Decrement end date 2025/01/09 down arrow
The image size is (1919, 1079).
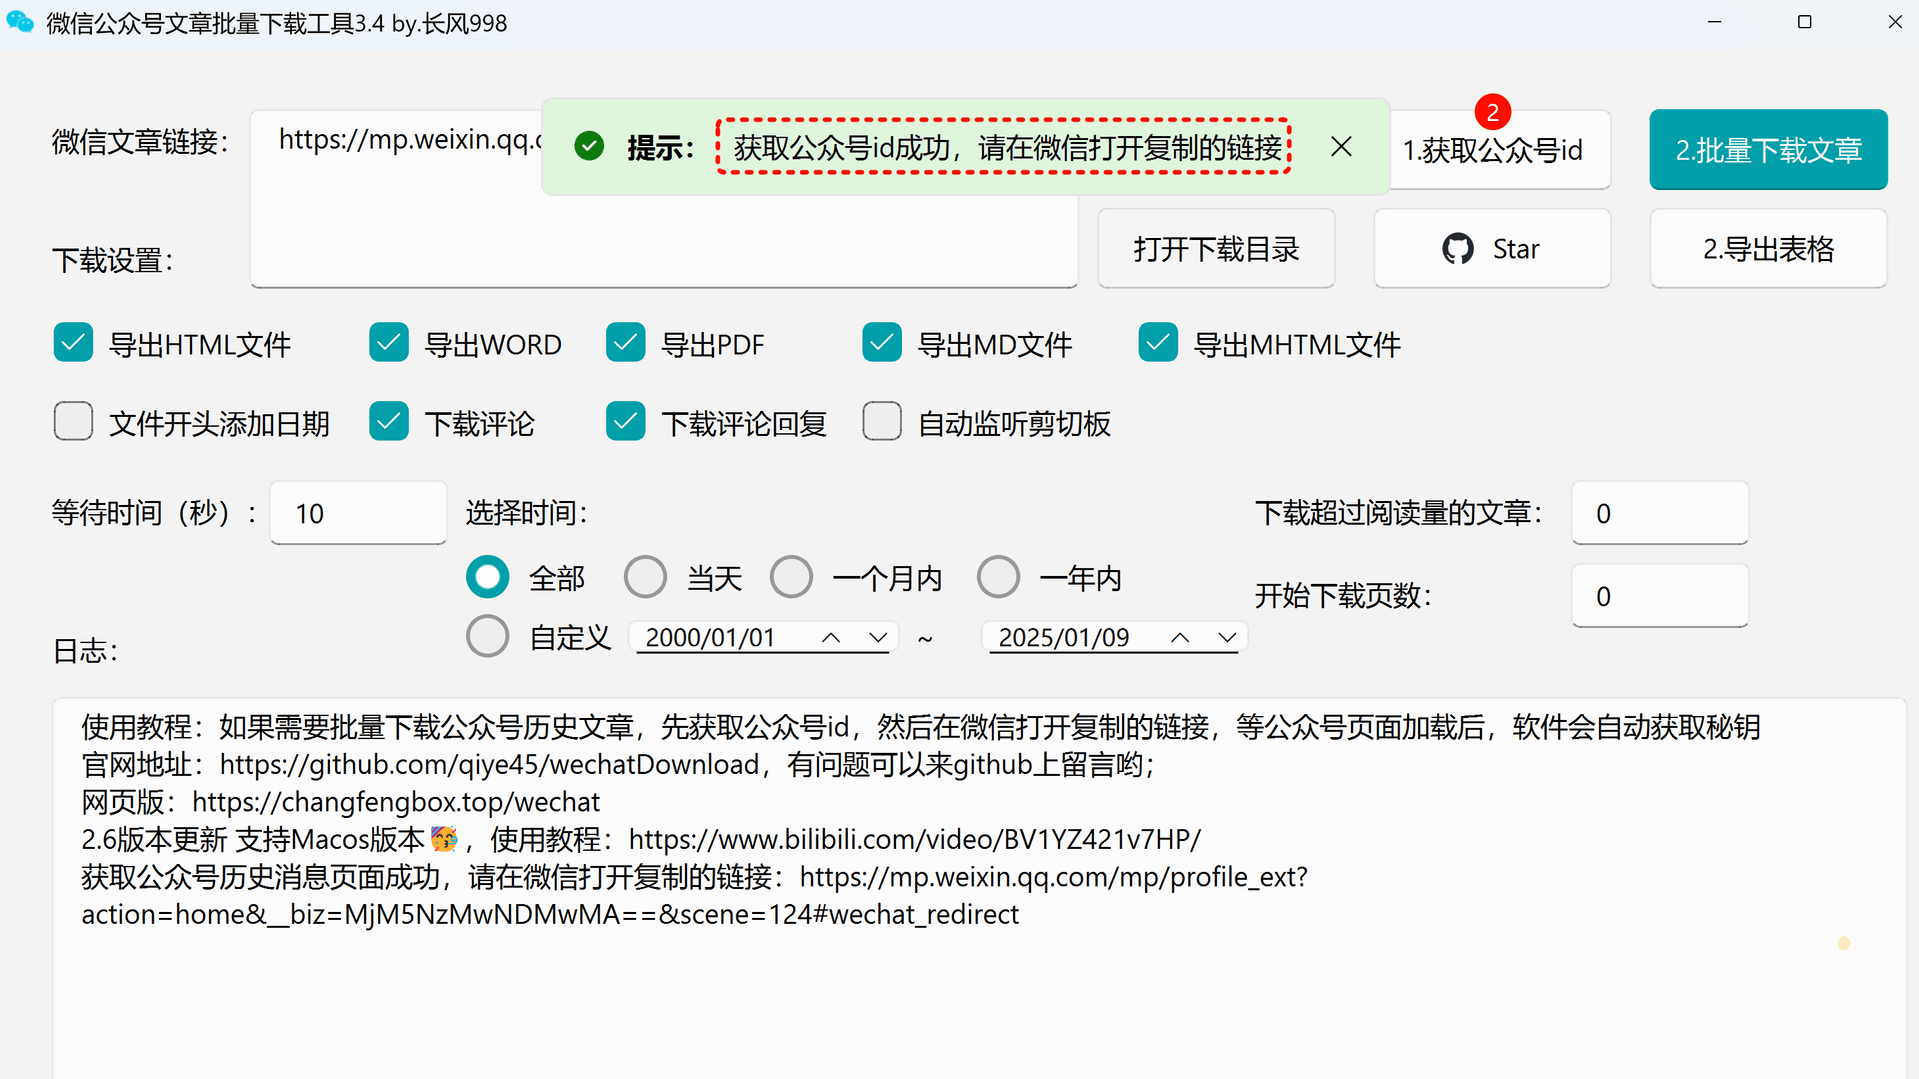[x=1226, y=638]
